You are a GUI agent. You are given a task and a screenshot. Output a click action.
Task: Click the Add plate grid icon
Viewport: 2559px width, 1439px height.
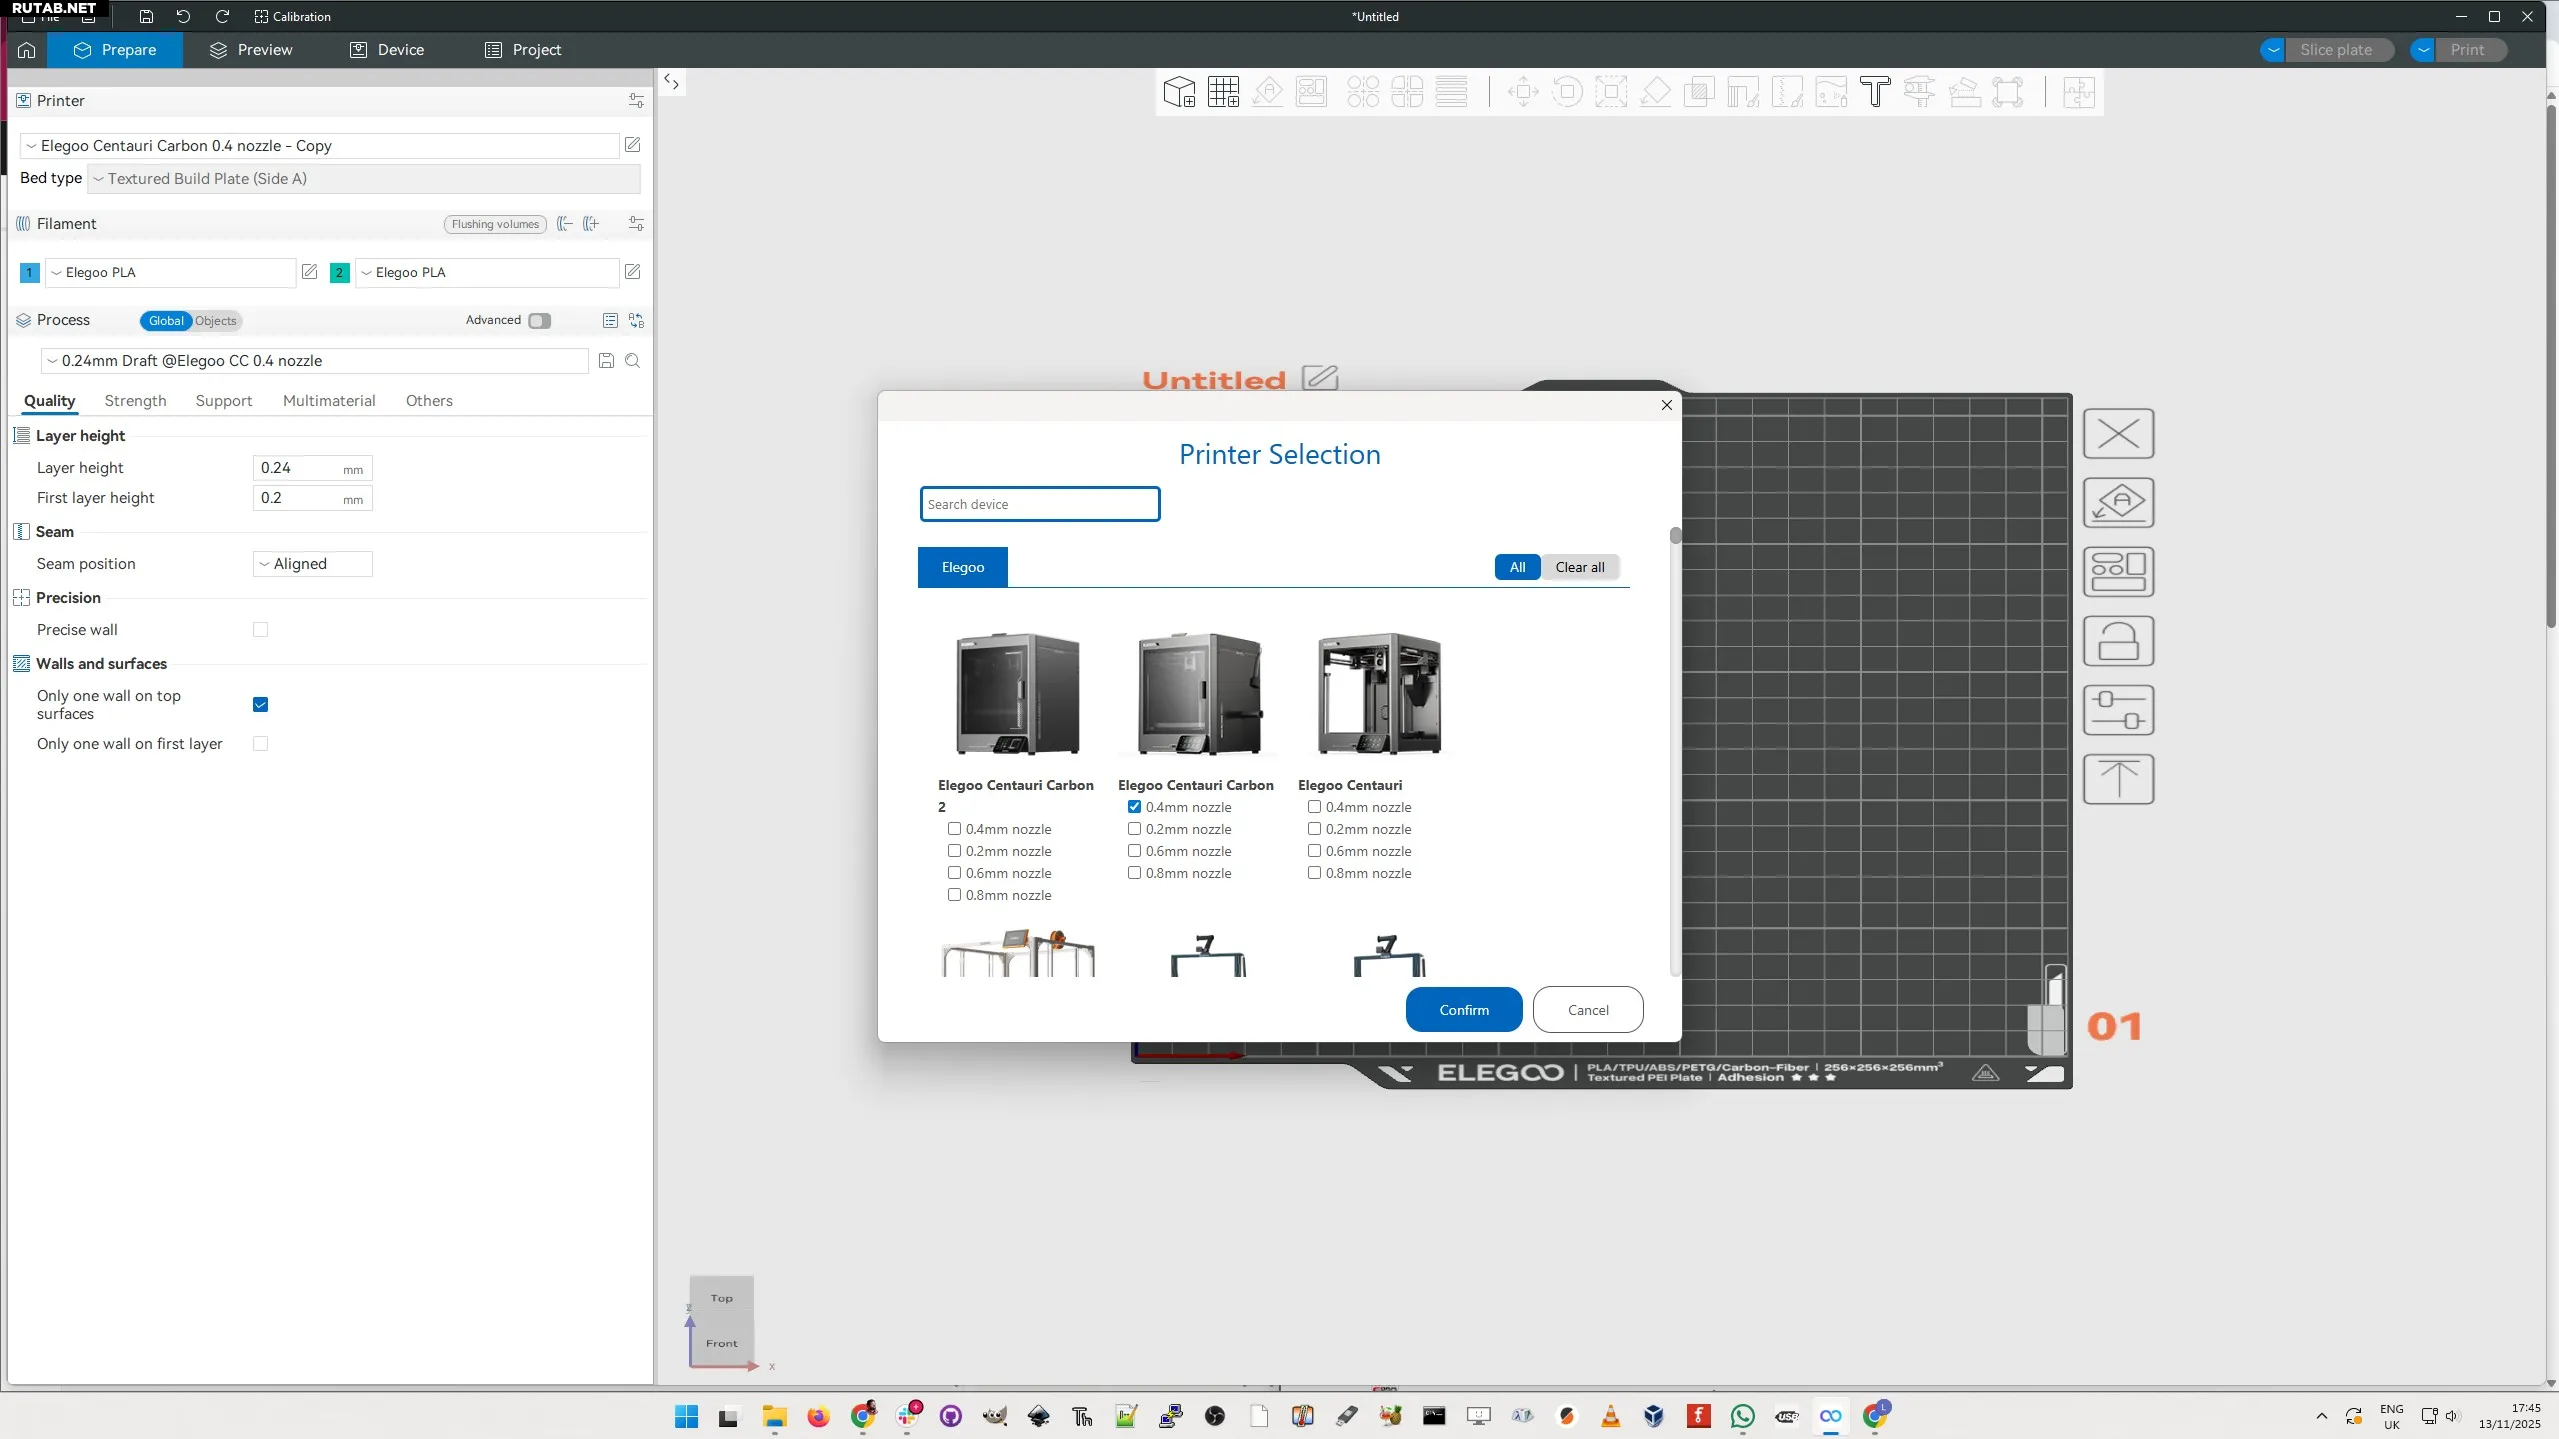click(1223, 92)
